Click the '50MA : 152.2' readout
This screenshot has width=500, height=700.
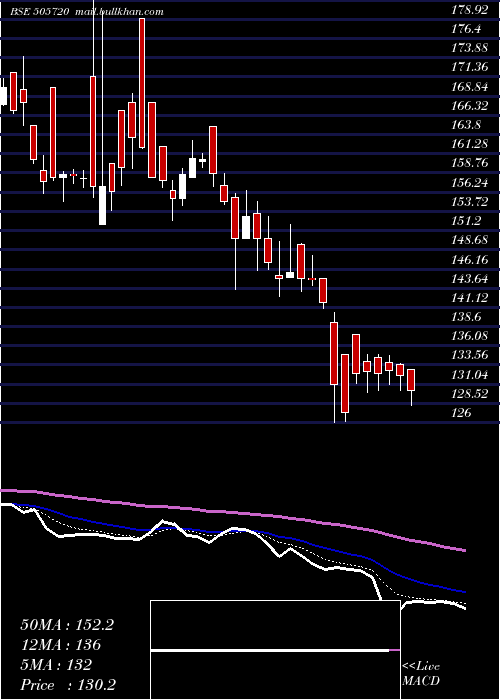point(67,625)
